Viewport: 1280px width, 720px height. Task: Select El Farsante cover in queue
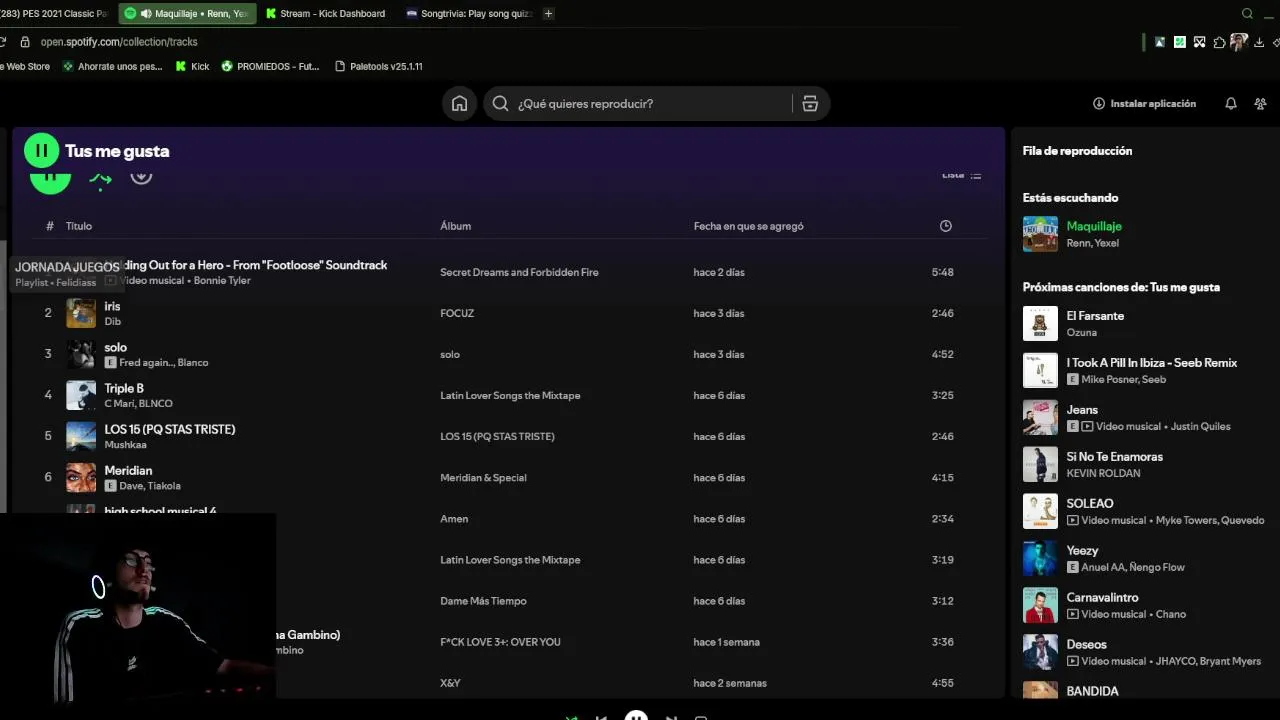pos(1040,323)
